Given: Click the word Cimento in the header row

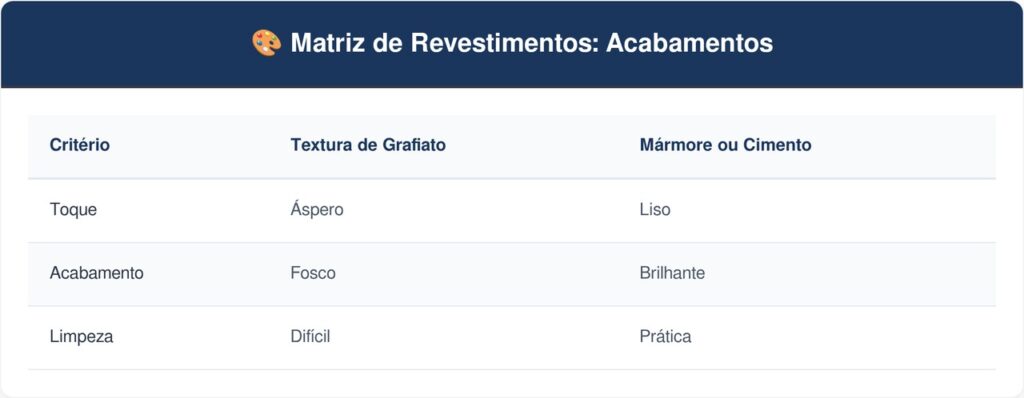Looking at the screenshot, I should (777, 145).
